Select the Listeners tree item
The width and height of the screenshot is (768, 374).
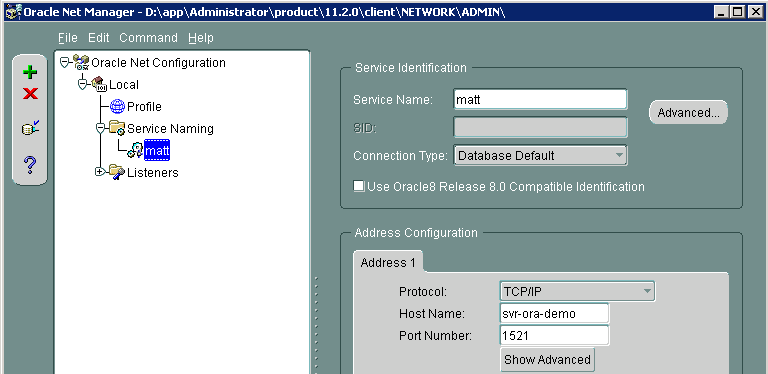click(153, 173)
